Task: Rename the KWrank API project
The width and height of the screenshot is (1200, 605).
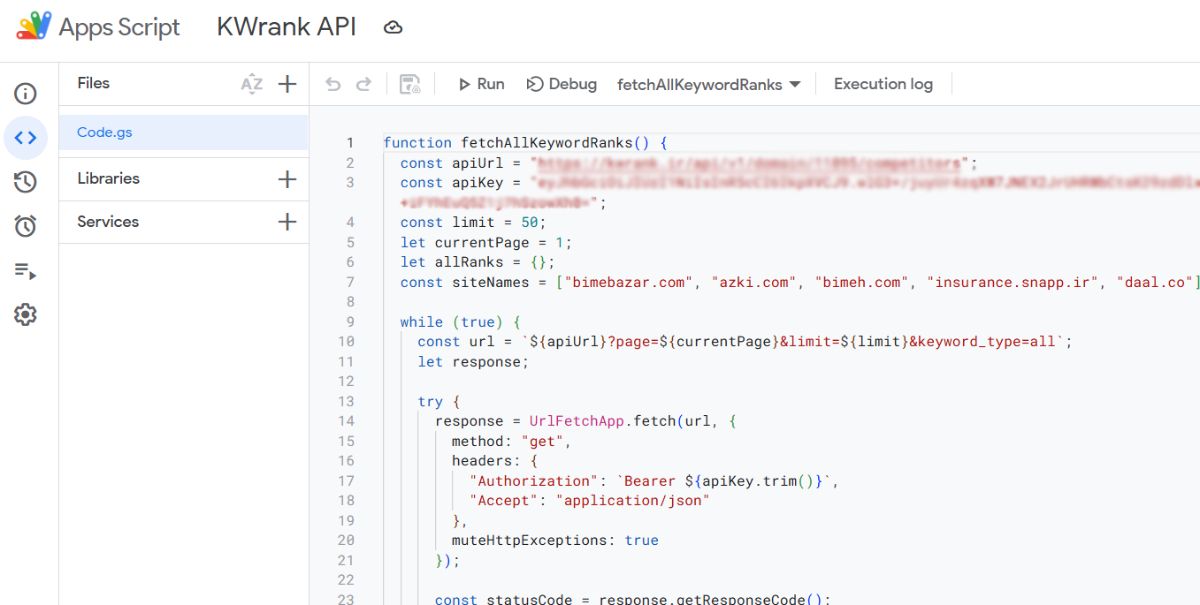Action: (286, 27)
